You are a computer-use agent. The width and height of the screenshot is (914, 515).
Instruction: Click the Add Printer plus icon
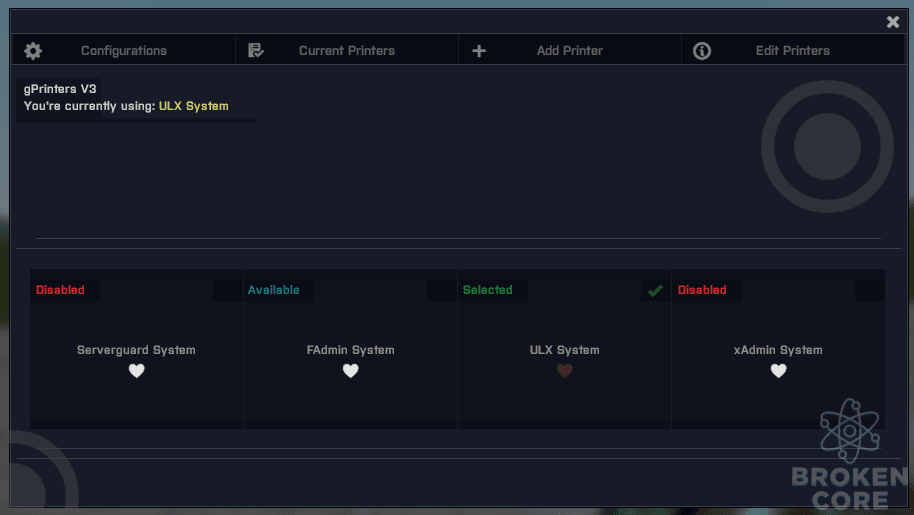(479, 51)
